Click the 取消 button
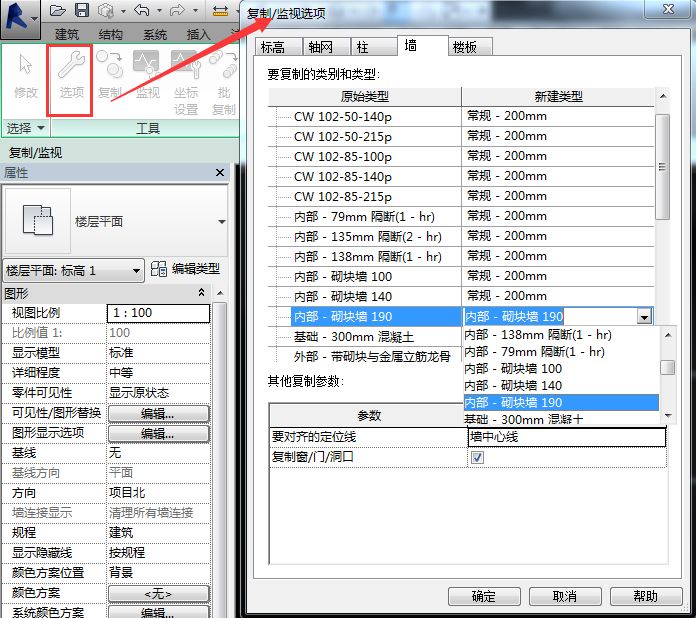 pyautogui.click(x=565, y=596)
